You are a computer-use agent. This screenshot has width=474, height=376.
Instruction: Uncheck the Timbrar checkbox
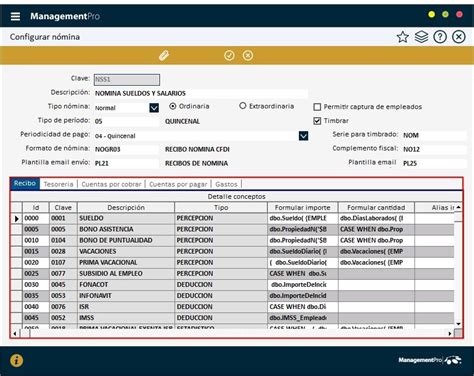pyautogui.click(x=317, y=121)
